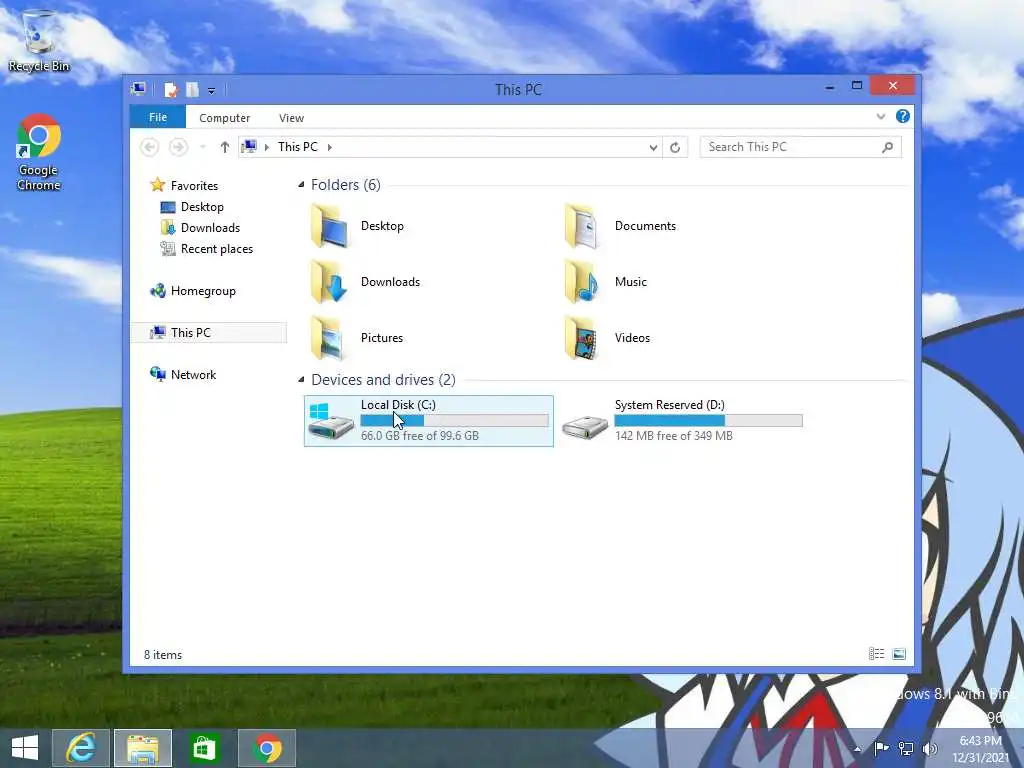Click the '142 MB free of 349 MB' text
The image size is (1024, 768).
(674, 436)
